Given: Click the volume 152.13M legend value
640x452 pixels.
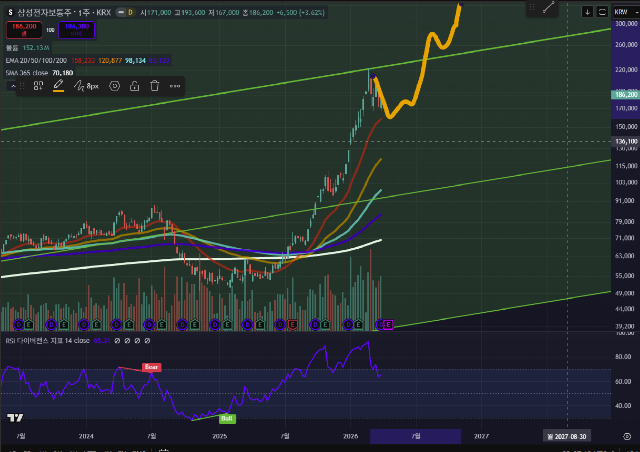Looking at the screenshot, I should pos(36,48).
